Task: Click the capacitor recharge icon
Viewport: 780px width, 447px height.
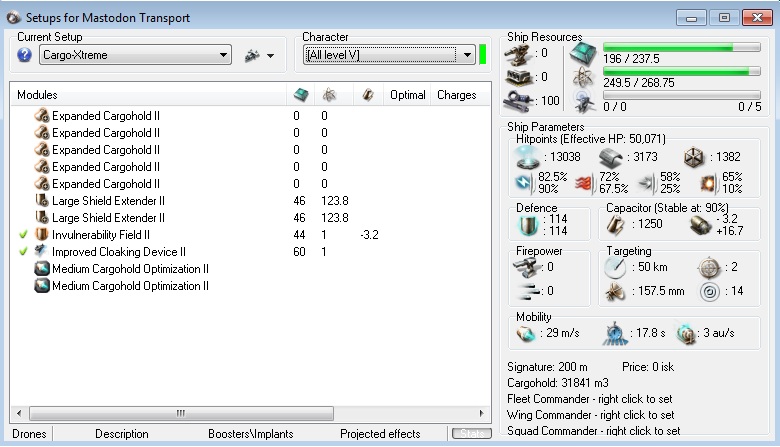Action: (701, 225)
